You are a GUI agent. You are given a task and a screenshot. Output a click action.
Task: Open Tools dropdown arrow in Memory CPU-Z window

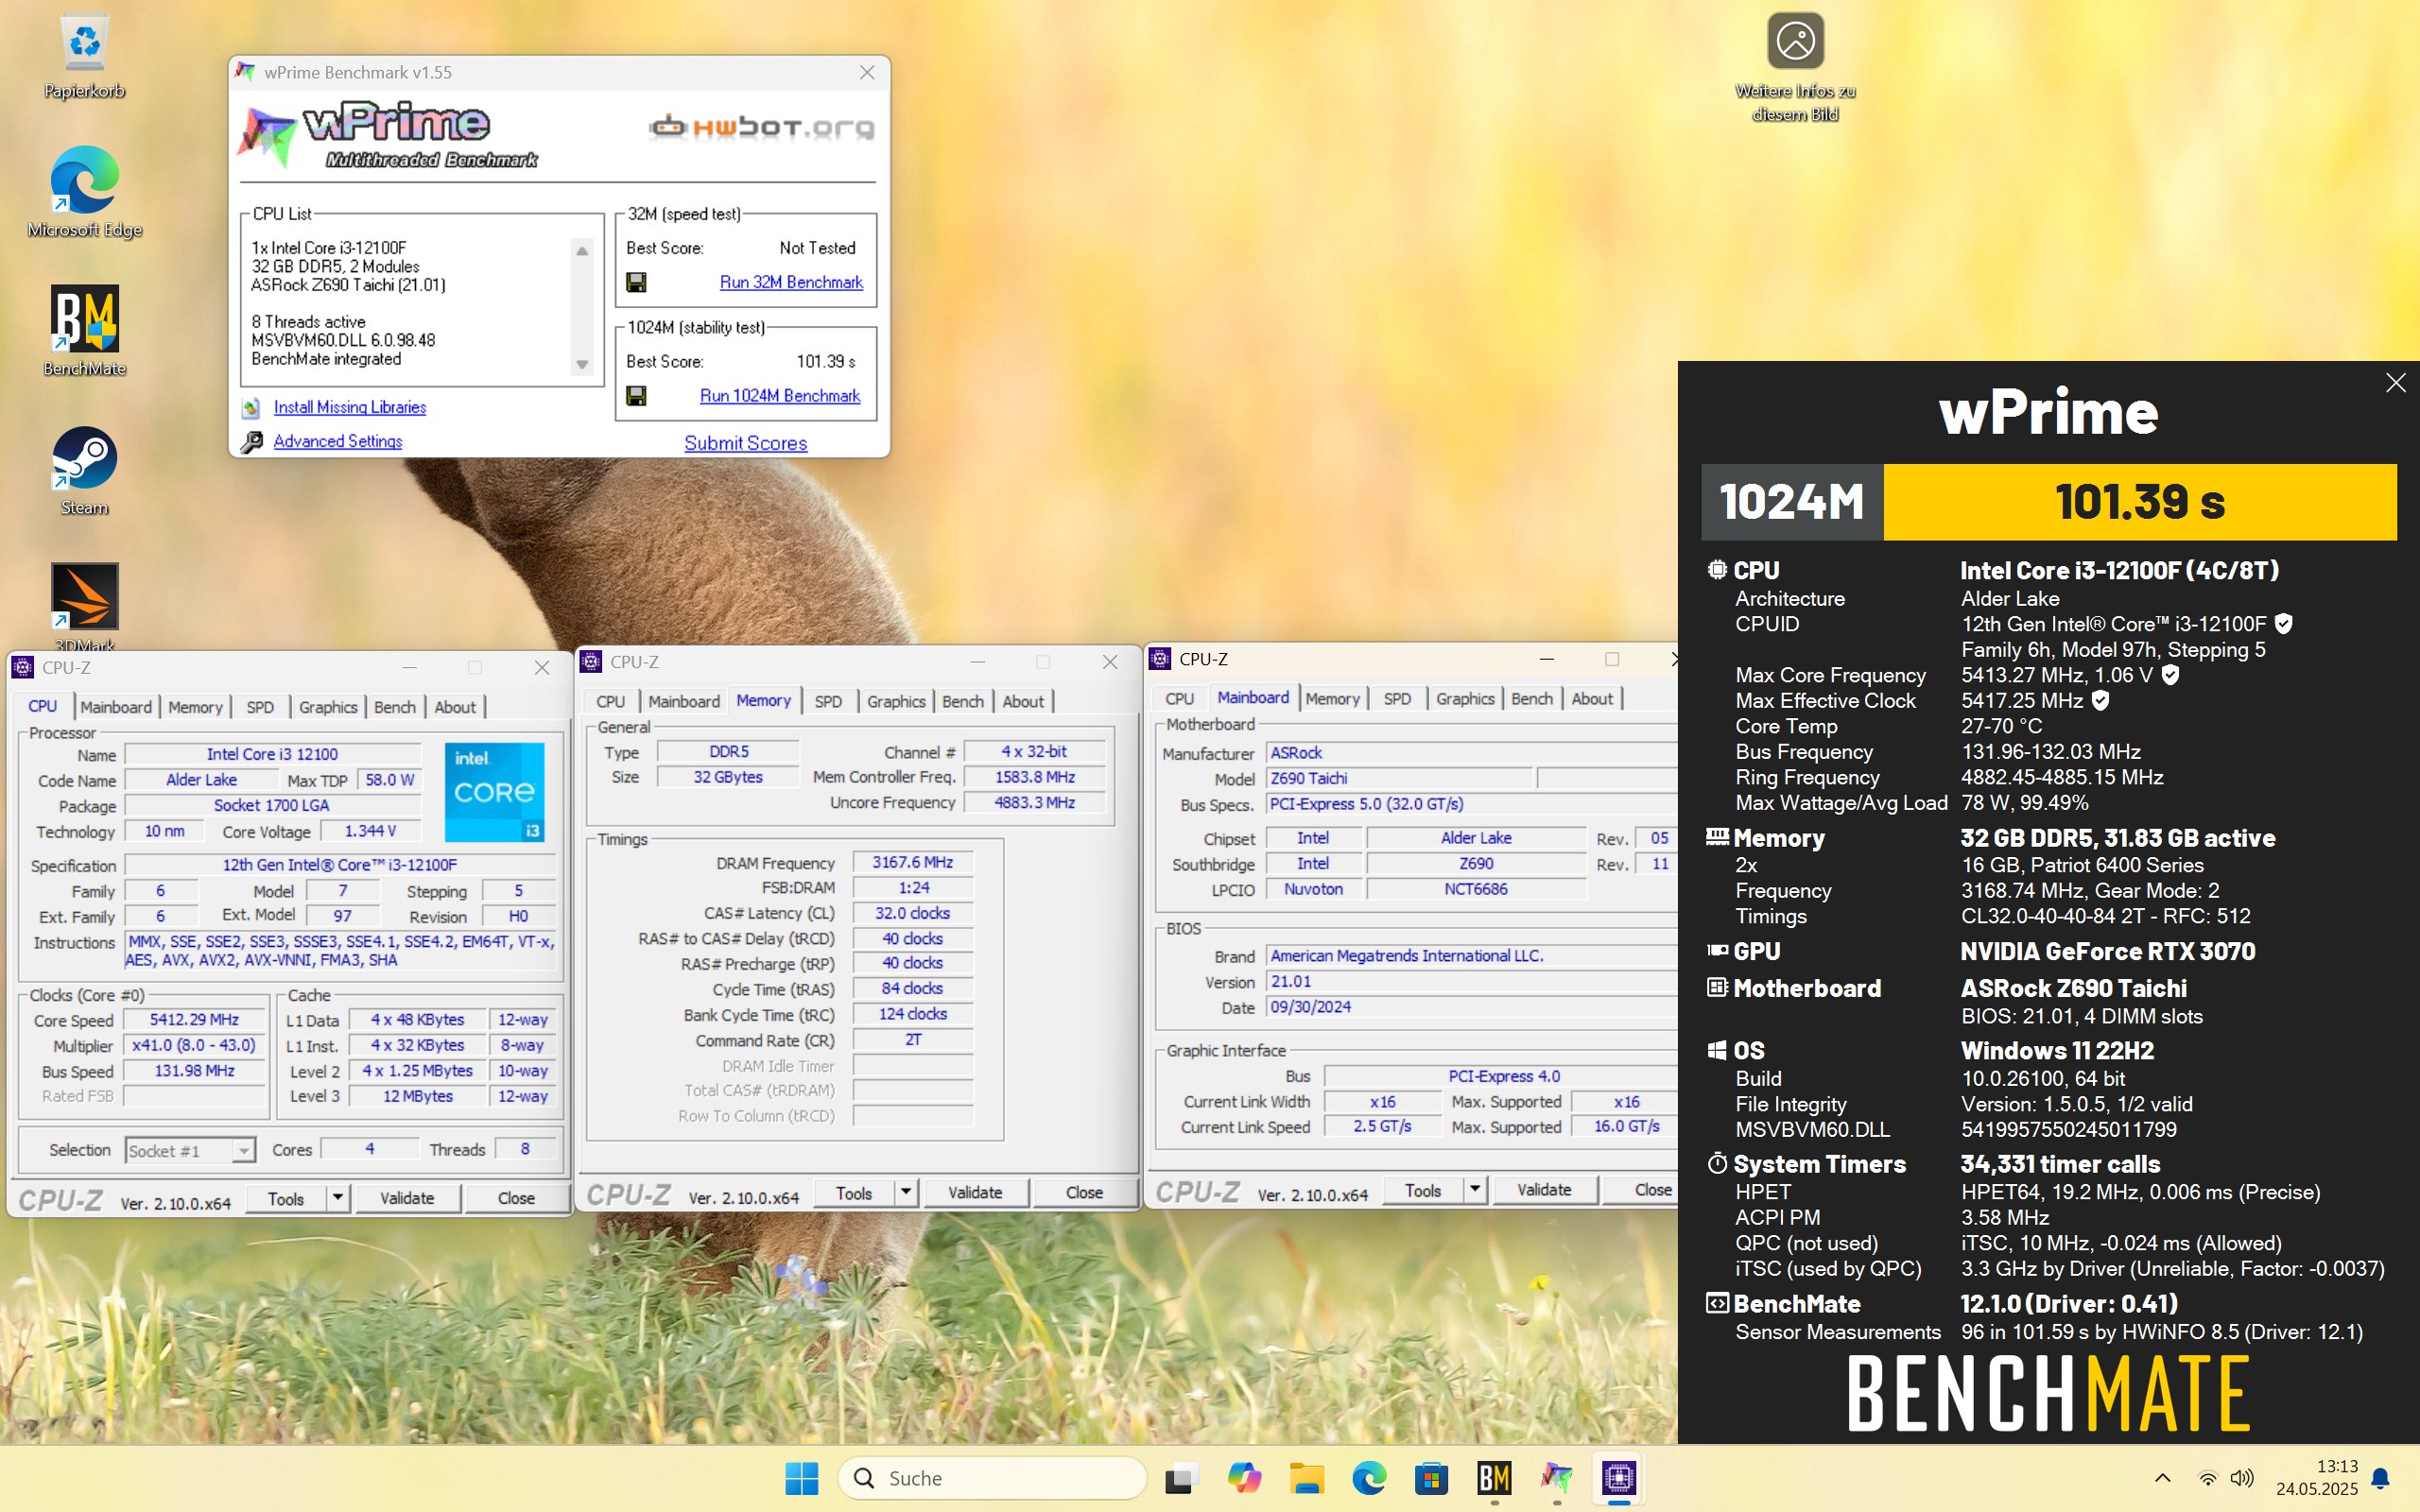(x=905, y=1192)
